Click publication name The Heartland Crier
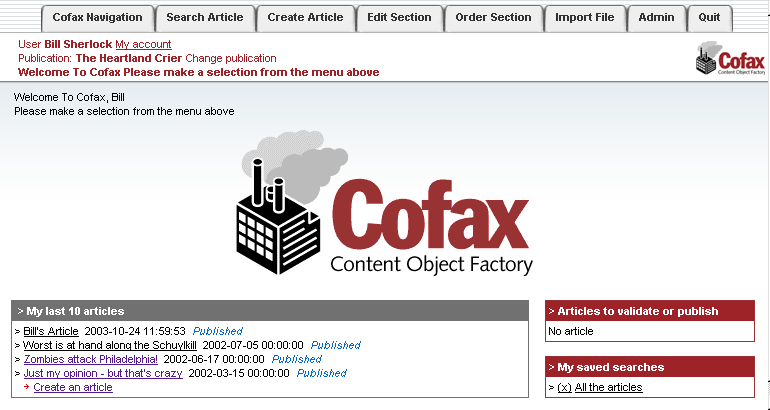 pyautogui.click(x=129, y=58)
